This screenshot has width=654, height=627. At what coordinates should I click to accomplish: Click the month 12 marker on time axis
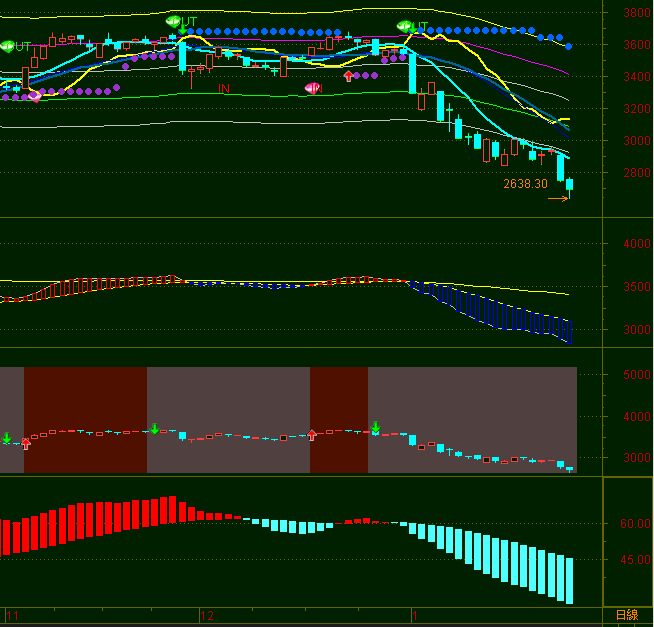tap(207, 616)
